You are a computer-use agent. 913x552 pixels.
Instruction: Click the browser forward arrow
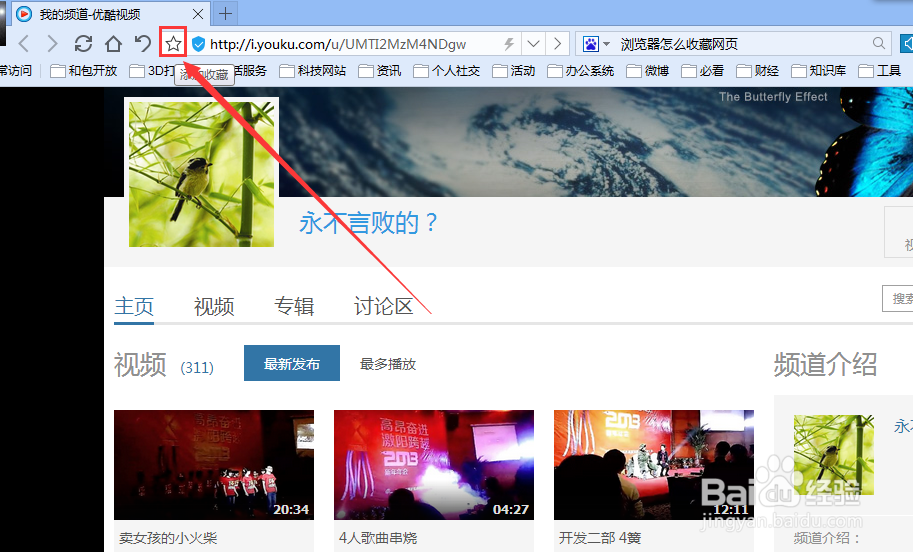coord(52,44)
